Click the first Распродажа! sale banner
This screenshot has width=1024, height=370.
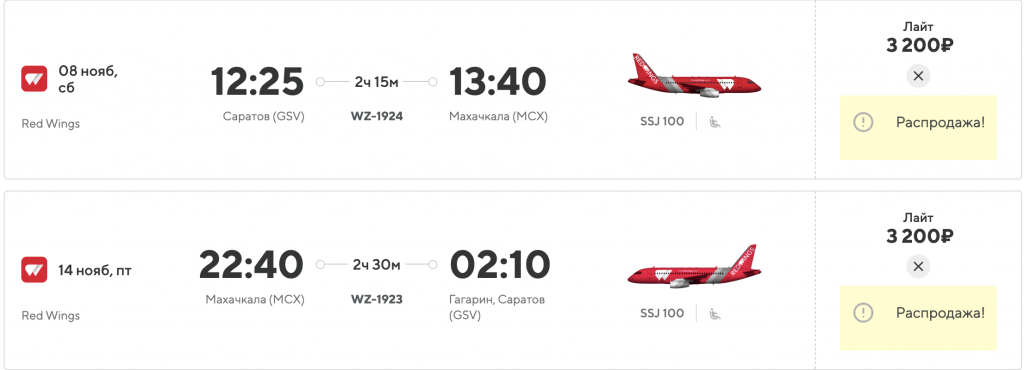click(x=918, y=127)
